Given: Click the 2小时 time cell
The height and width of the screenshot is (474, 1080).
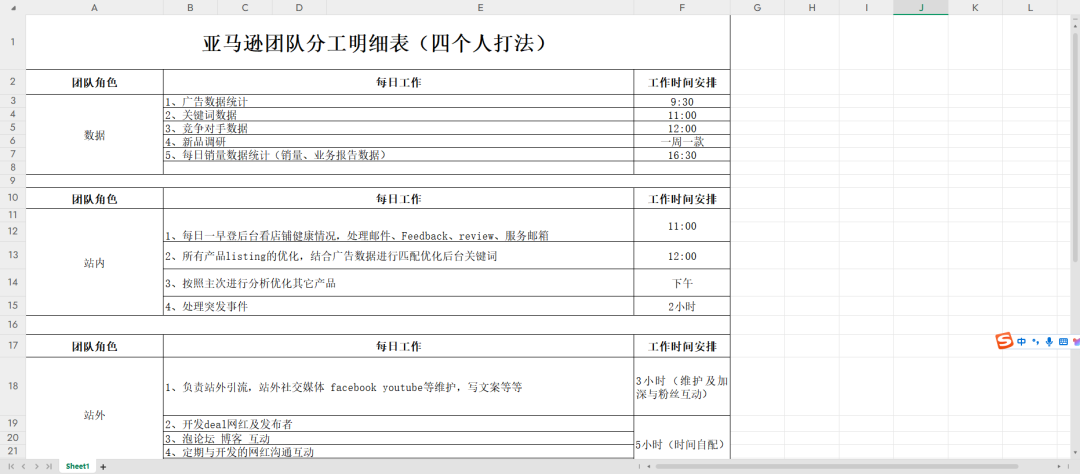Looking at the screenshot, I should 682,306.
